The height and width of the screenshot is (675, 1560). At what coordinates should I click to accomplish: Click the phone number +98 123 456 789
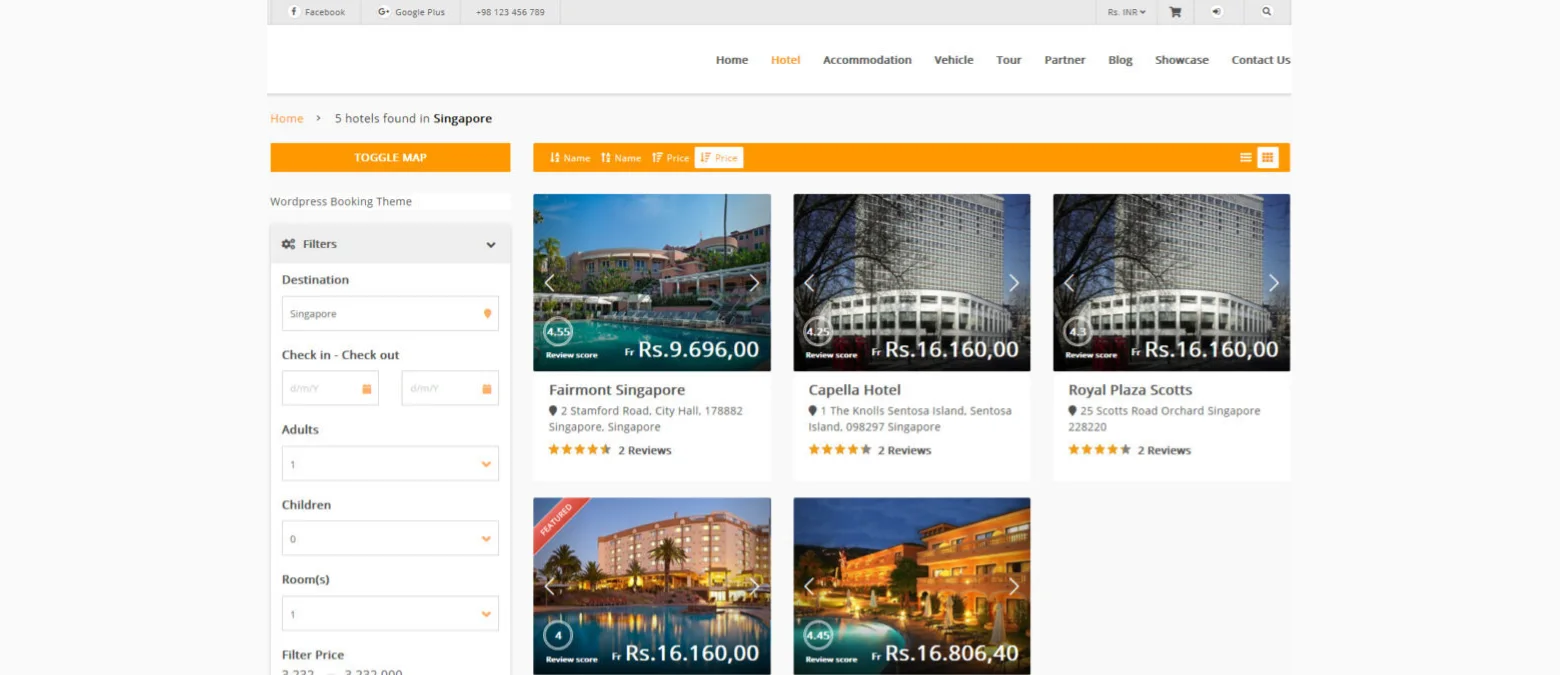[x=510, y=12]
